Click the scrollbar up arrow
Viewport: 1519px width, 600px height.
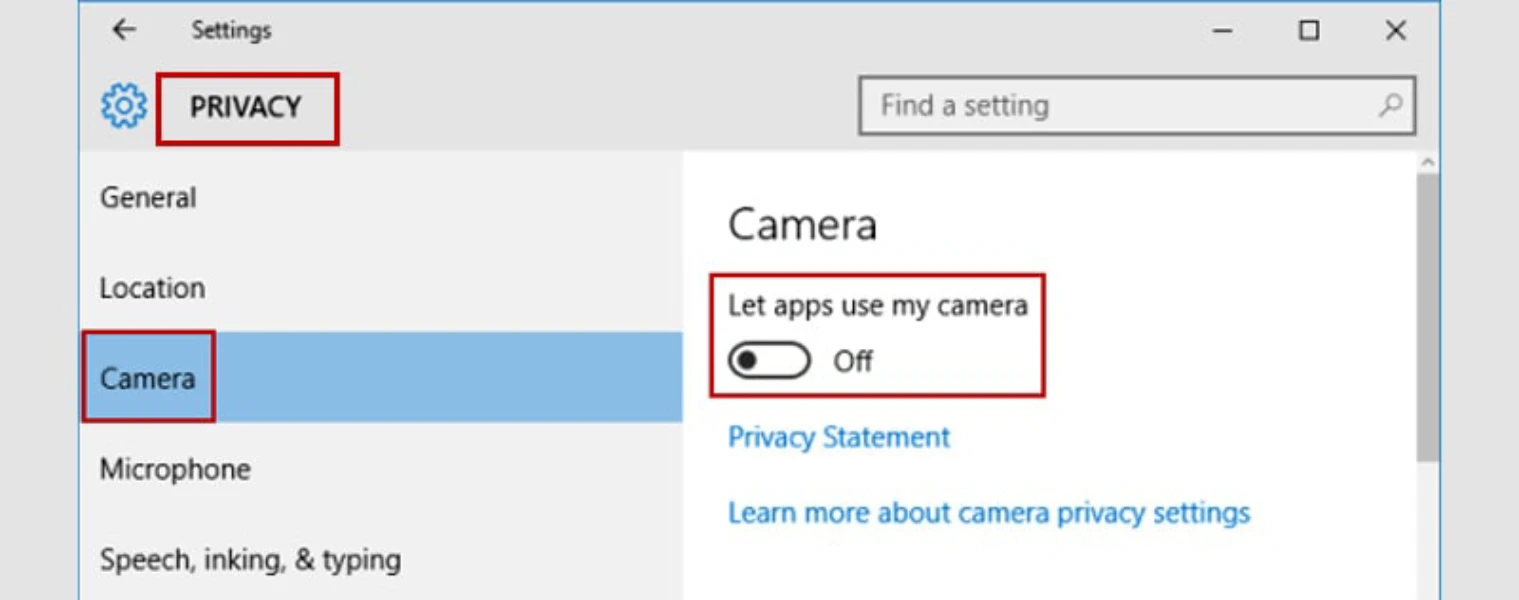click(x=1428, y=162)
